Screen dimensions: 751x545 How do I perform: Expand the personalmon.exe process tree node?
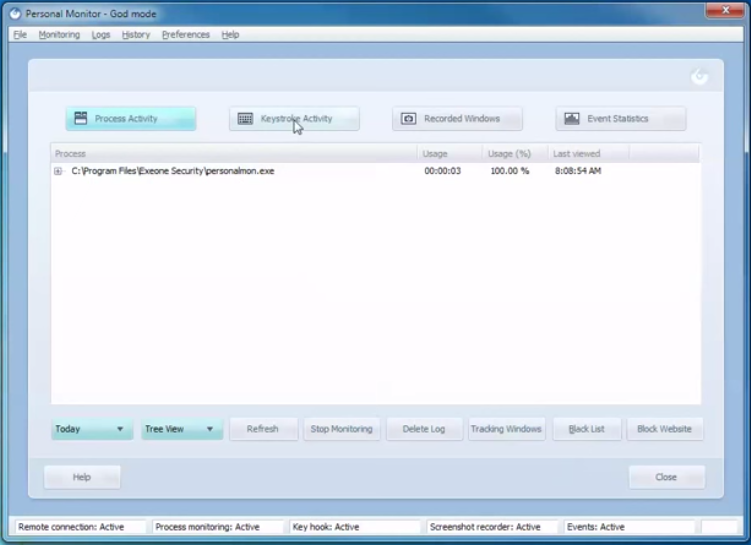coord(58,171)
